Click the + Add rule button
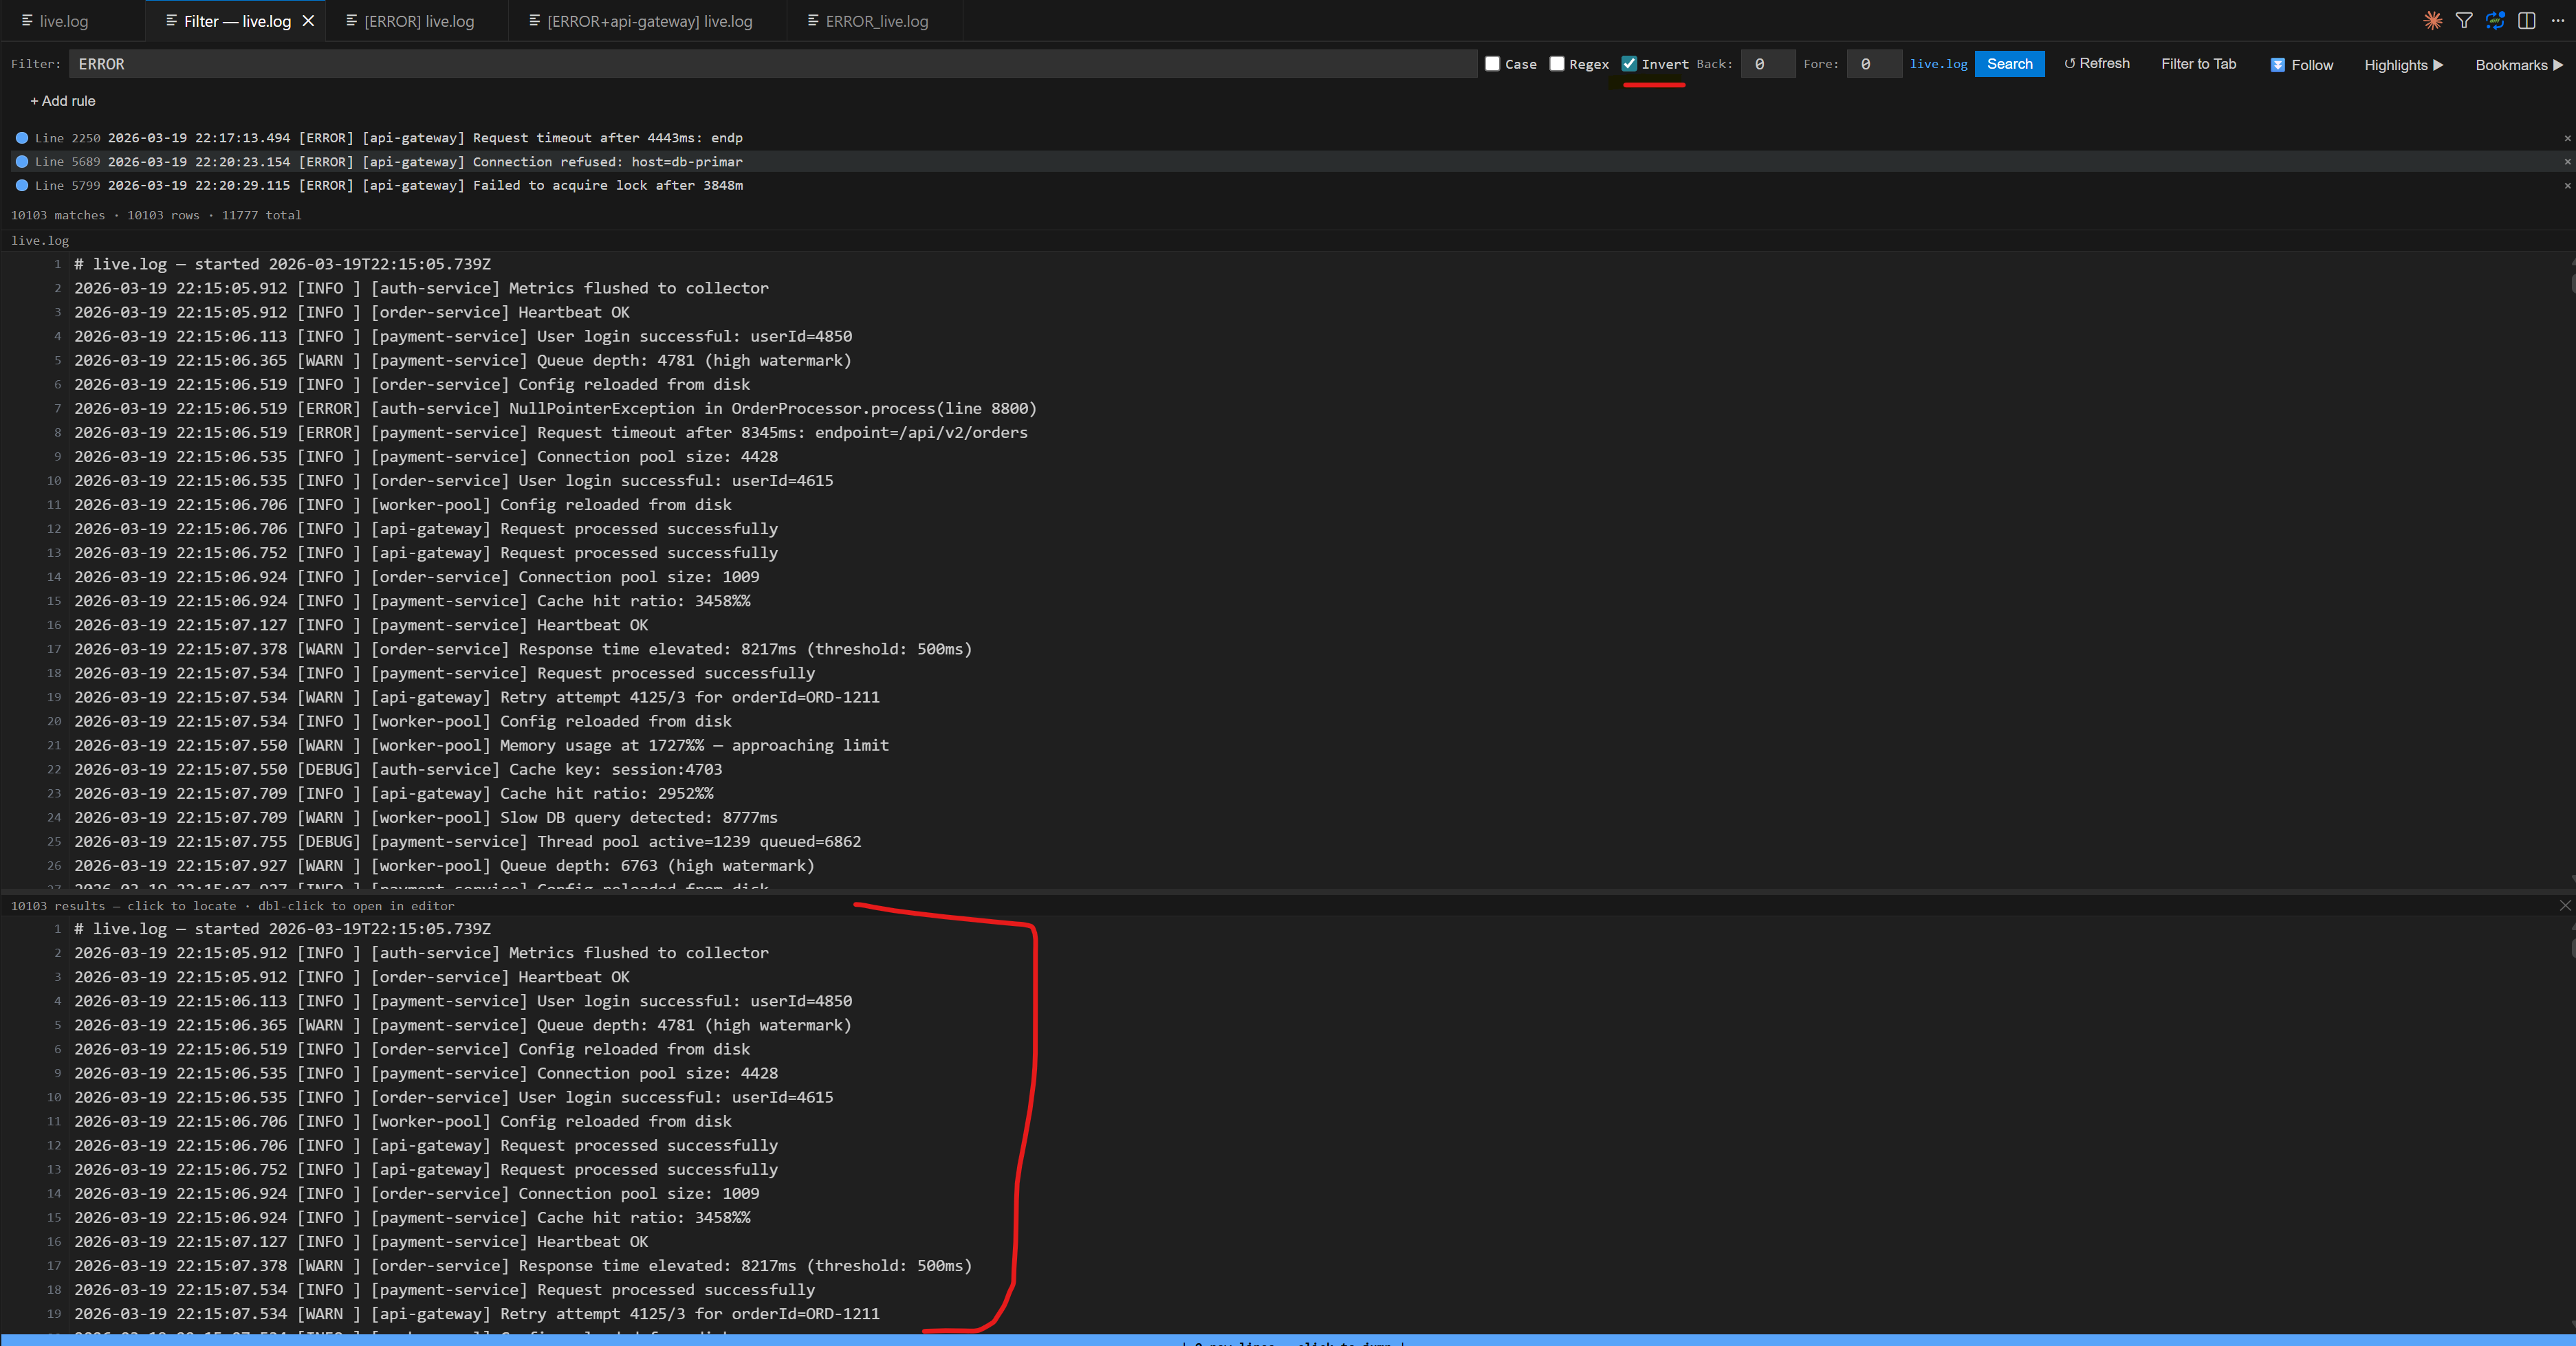This screenshot has height=1346, width=2576. (63, 101)
